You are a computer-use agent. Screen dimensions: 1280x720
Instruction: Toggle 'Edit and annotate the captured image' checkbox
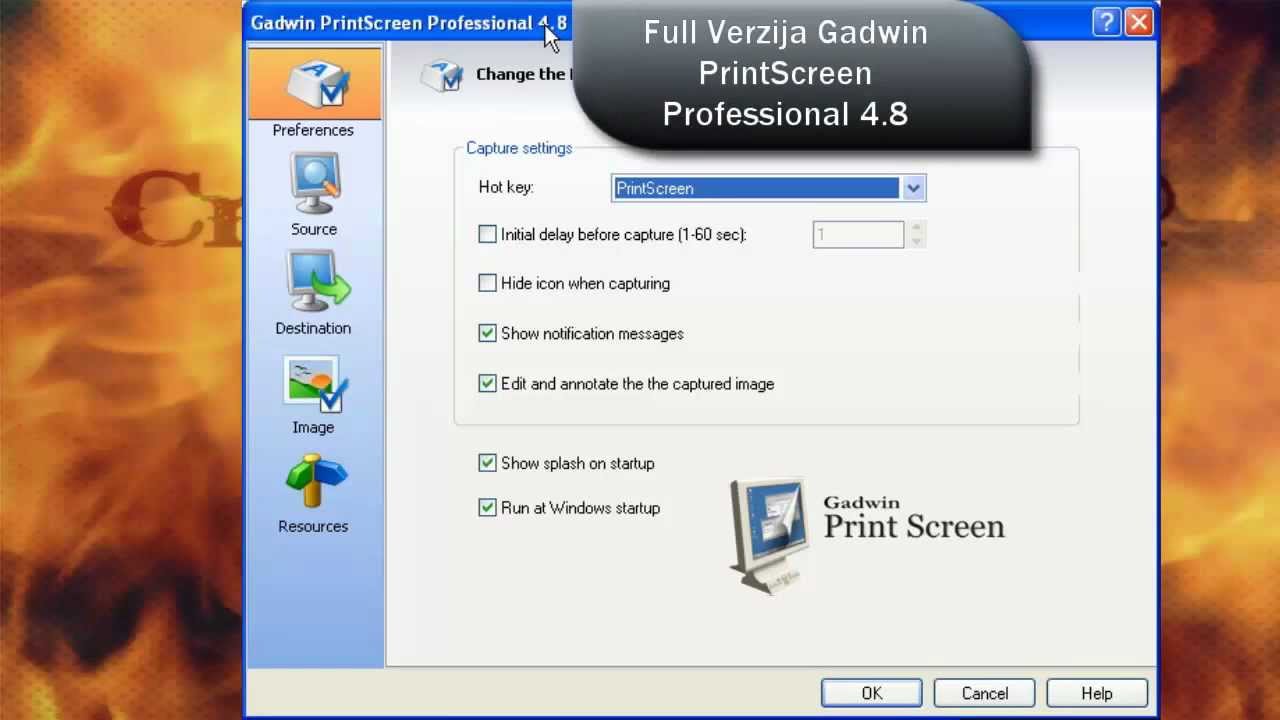point(487,383)
